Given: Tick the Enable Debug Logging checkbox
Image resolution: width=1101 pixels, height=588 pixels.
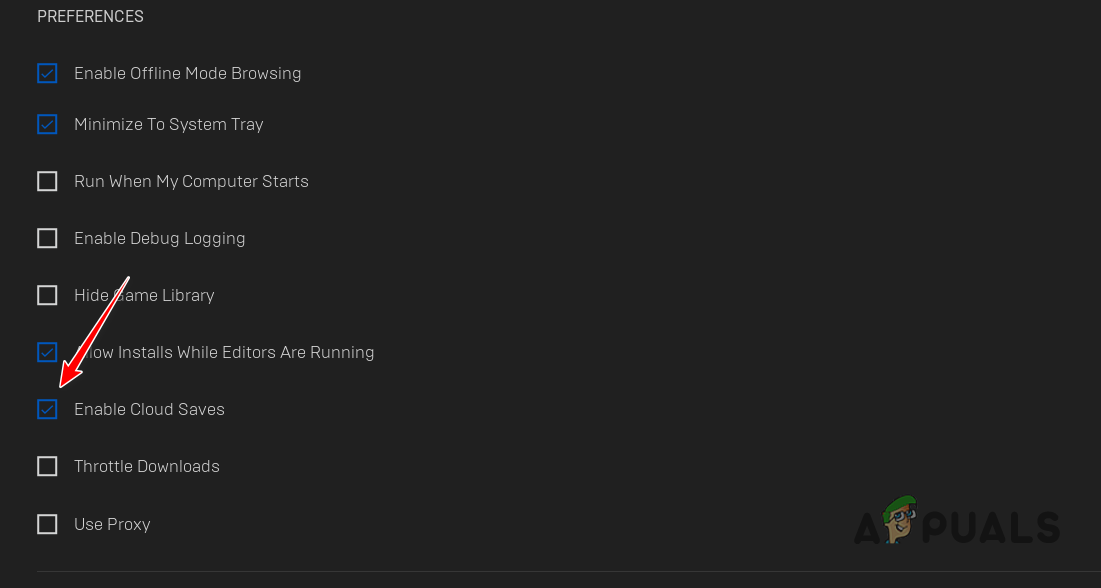Looking at the screenshot, I should 47,238.
